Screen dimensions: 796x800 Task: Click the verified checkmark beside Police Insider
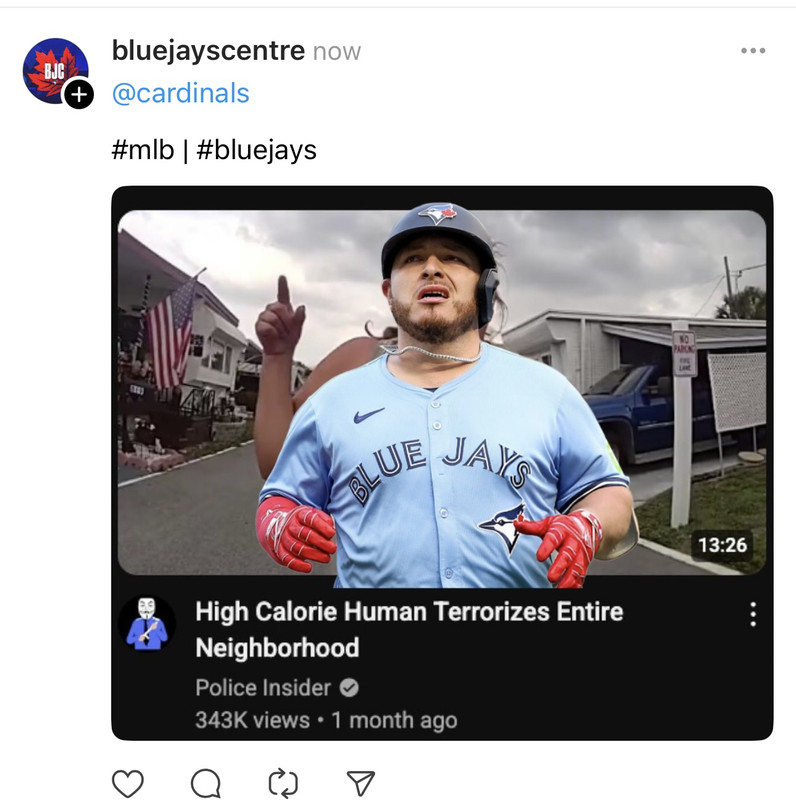pyautogui.click(x=349, y=688)
